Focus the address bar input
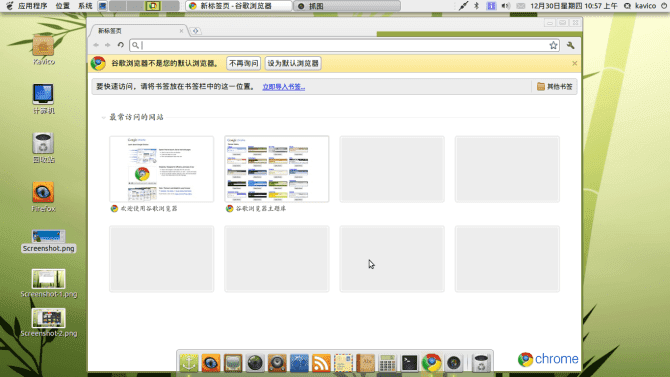 click(x=344, y=45)
